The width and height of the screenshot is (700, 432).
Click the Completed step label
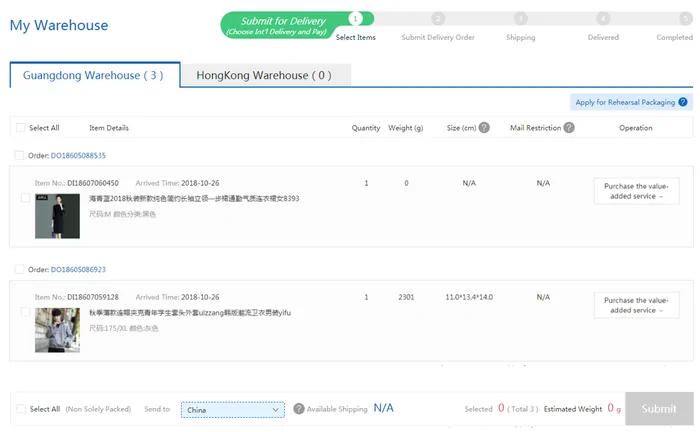(x=675, y=37)
